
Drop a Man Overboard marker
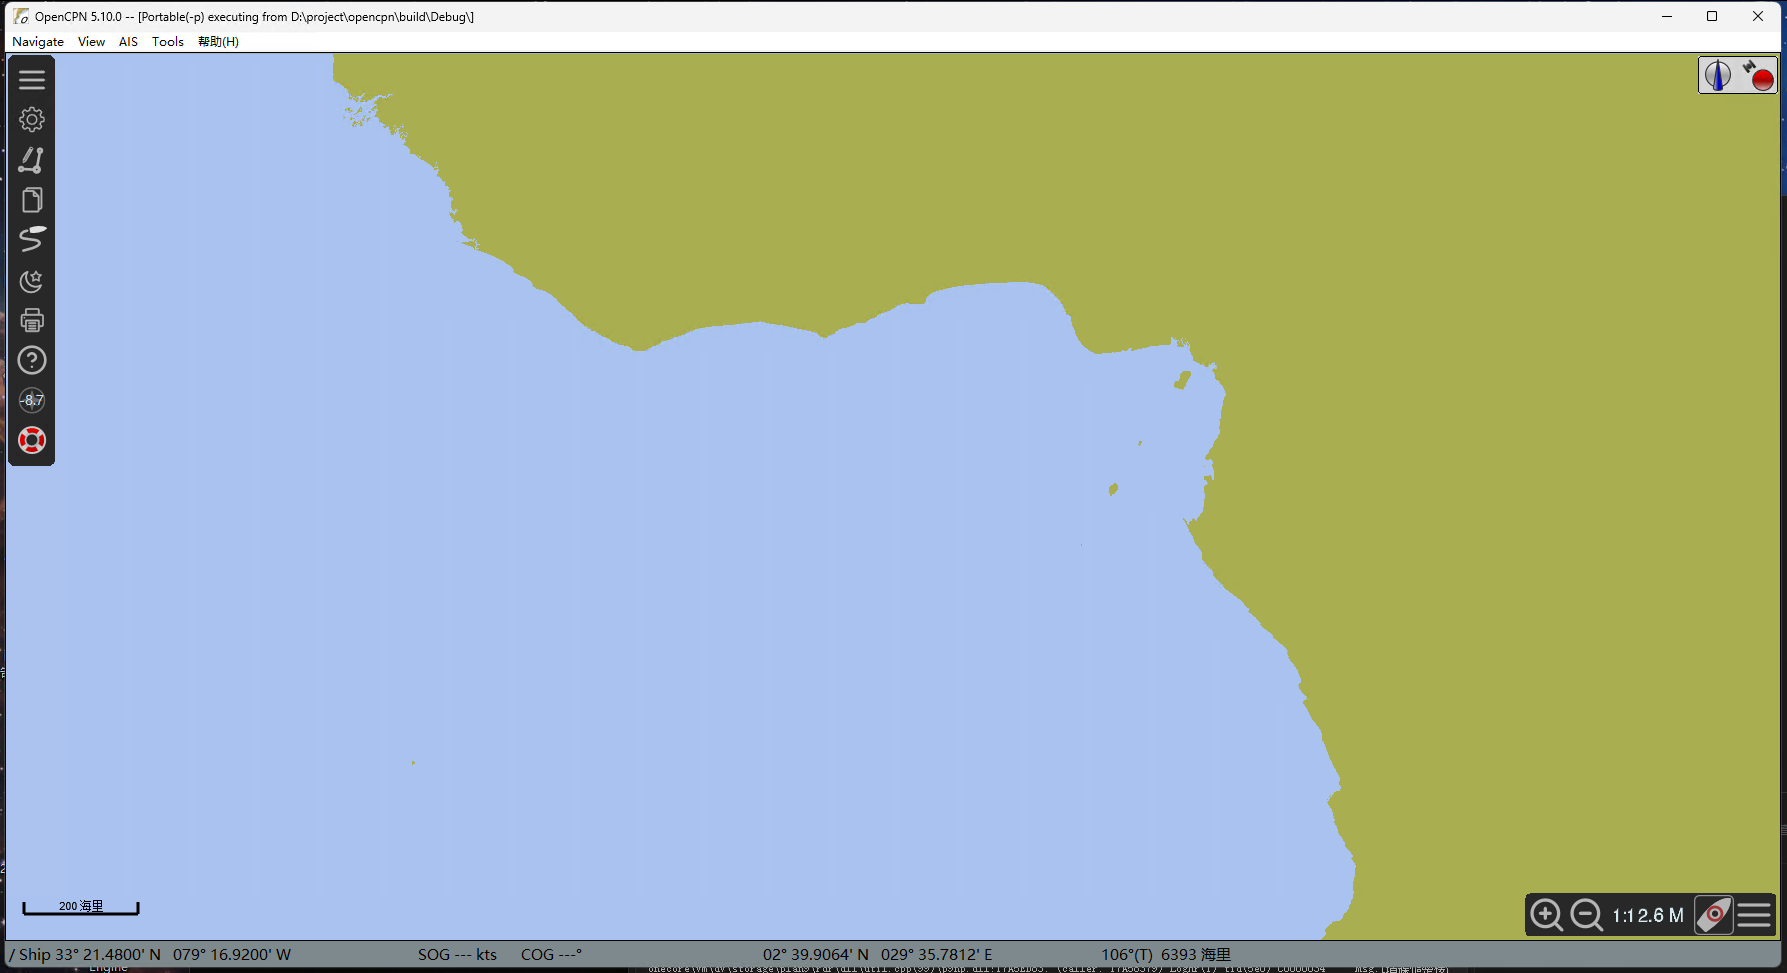pyautogui.click(x=32, y=440)
